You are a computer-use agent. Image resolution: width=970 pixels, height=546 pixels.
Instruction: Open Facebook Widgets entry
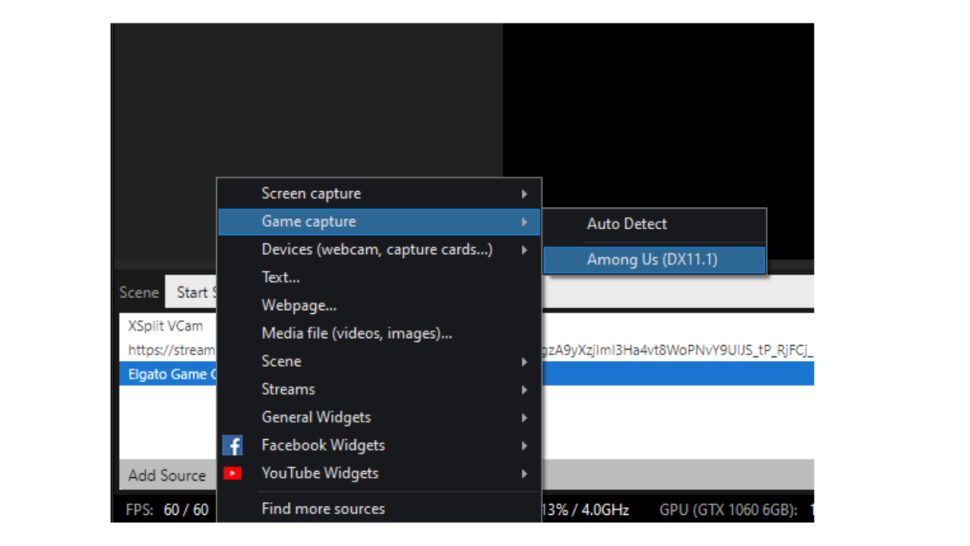379,445
